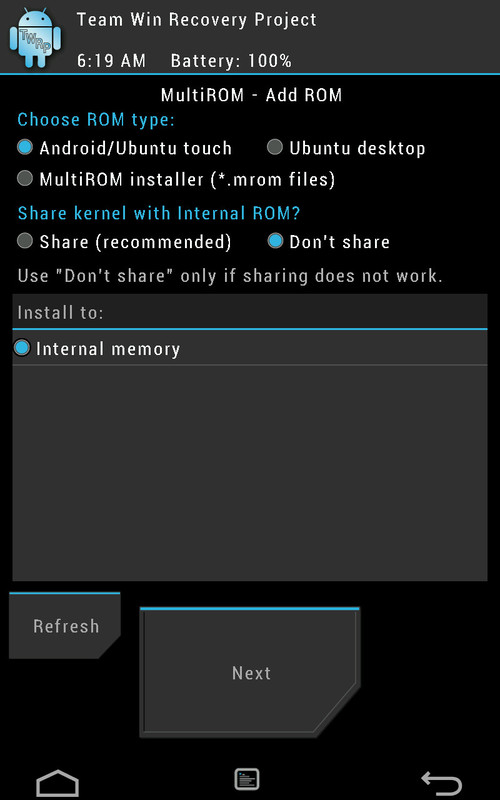
Task: Click the 6:19 AM clock text
Action: [111, 61]
